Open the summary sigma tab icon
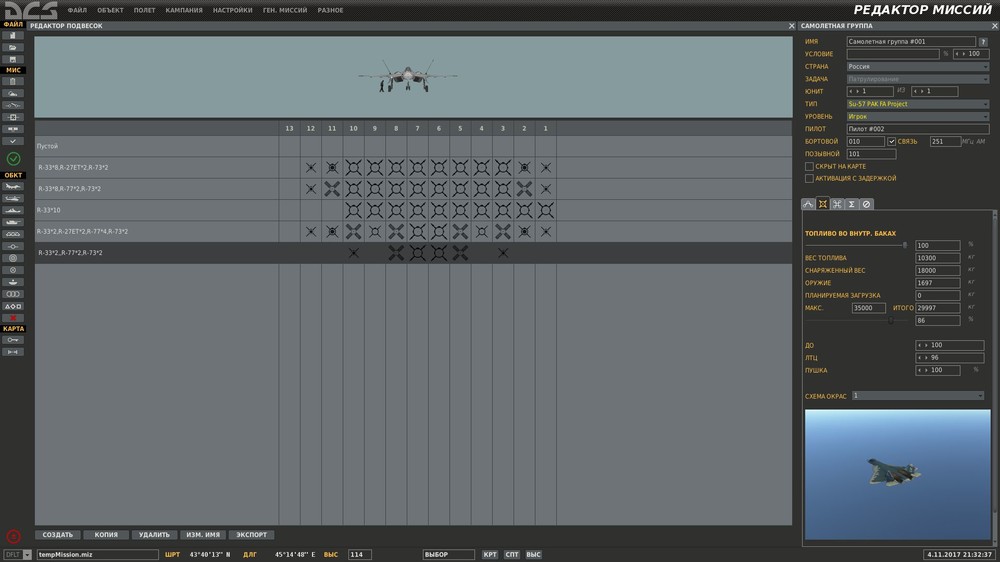1000x562 pixels. click(x=851, y=204)
